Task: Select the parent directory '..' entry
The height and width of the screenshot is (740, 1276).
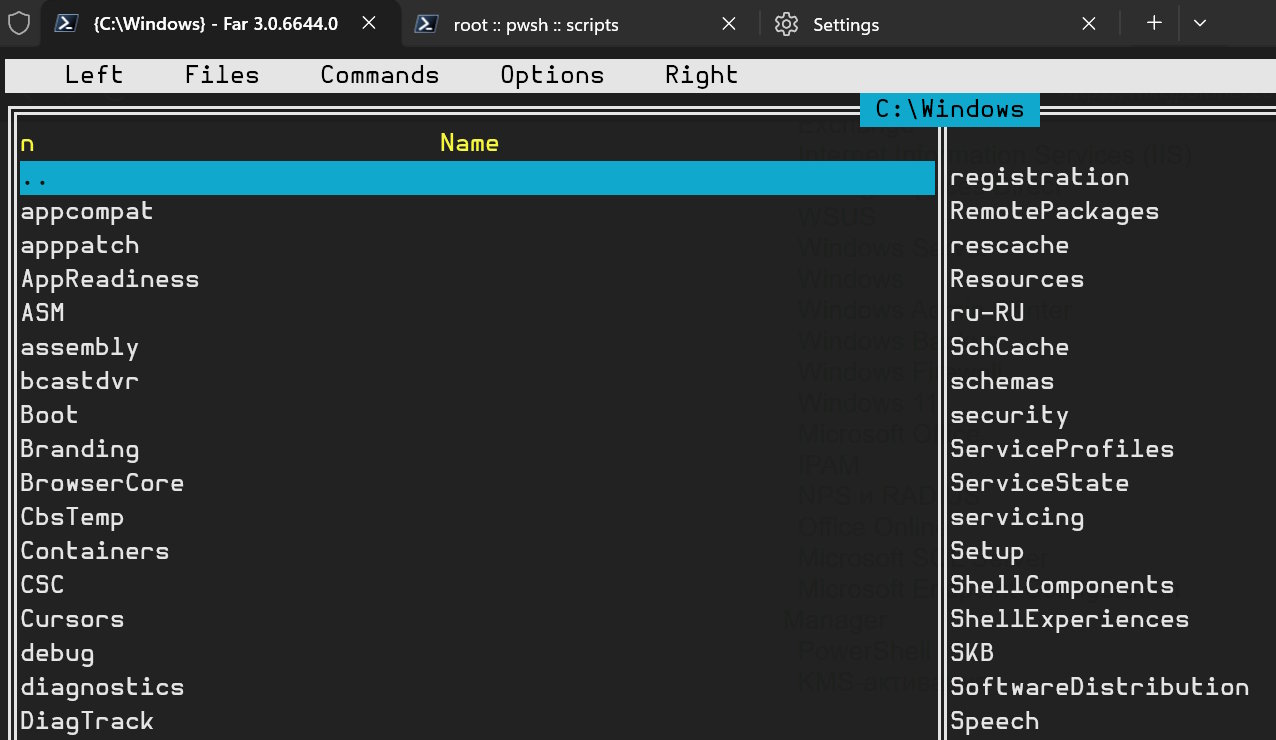Action: 476,178
